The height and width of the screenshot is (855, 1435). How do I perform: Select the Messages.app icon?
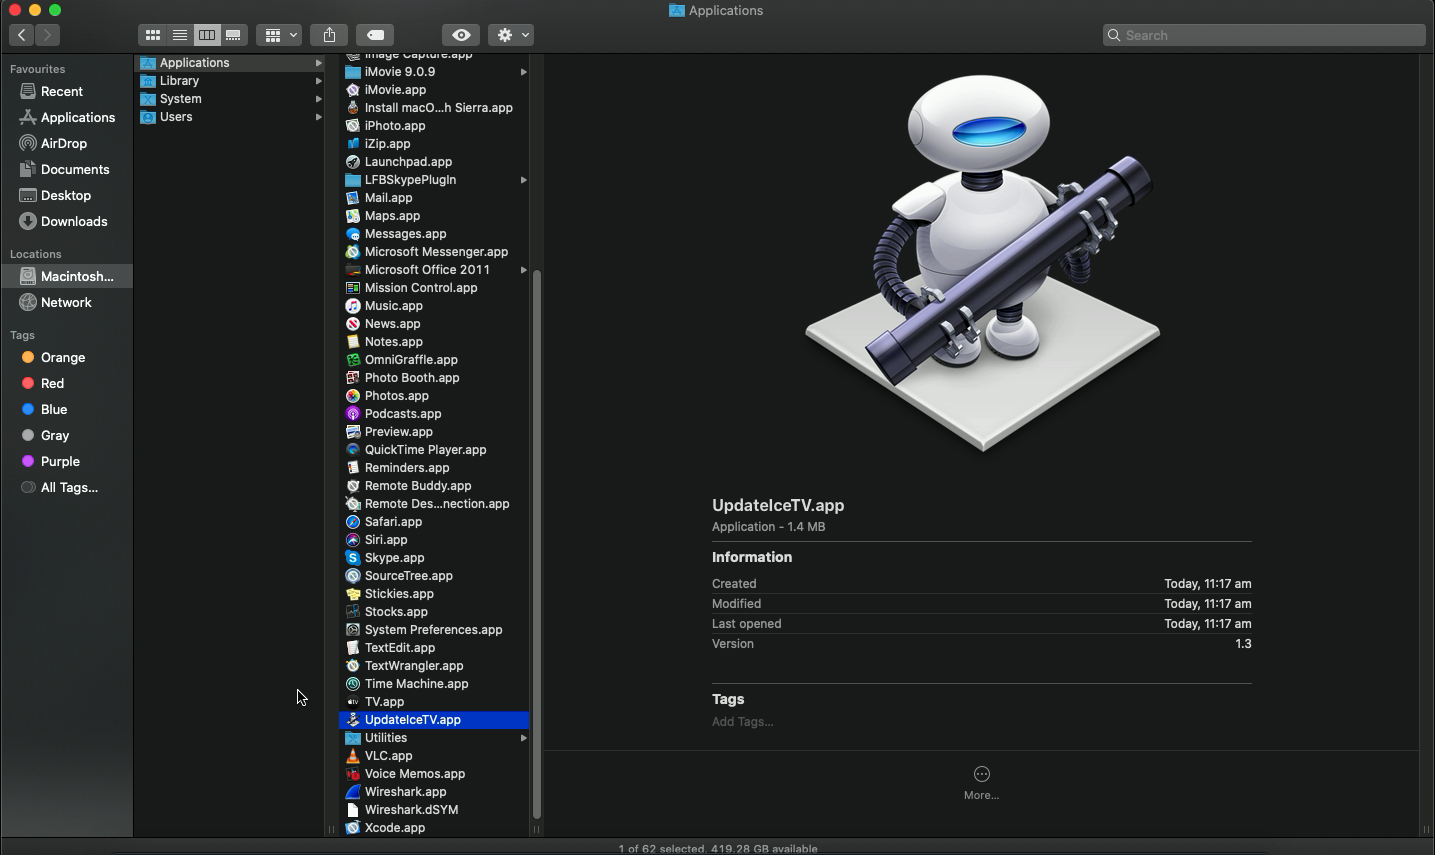click(x=353, y=234)
